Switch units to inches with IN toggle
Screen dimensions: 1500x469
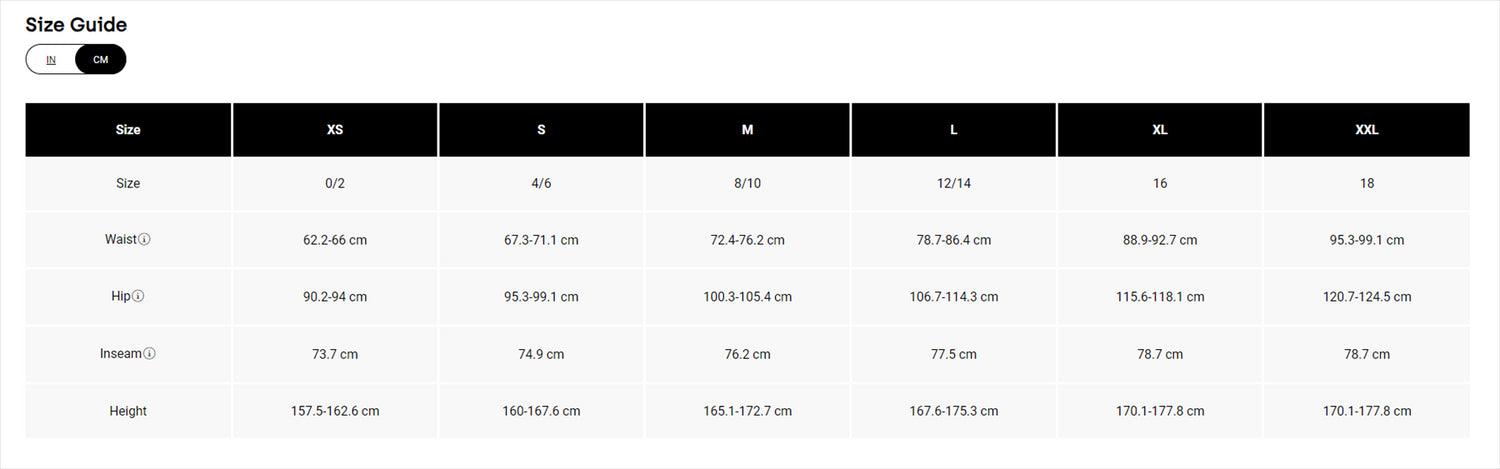point(51,60)
